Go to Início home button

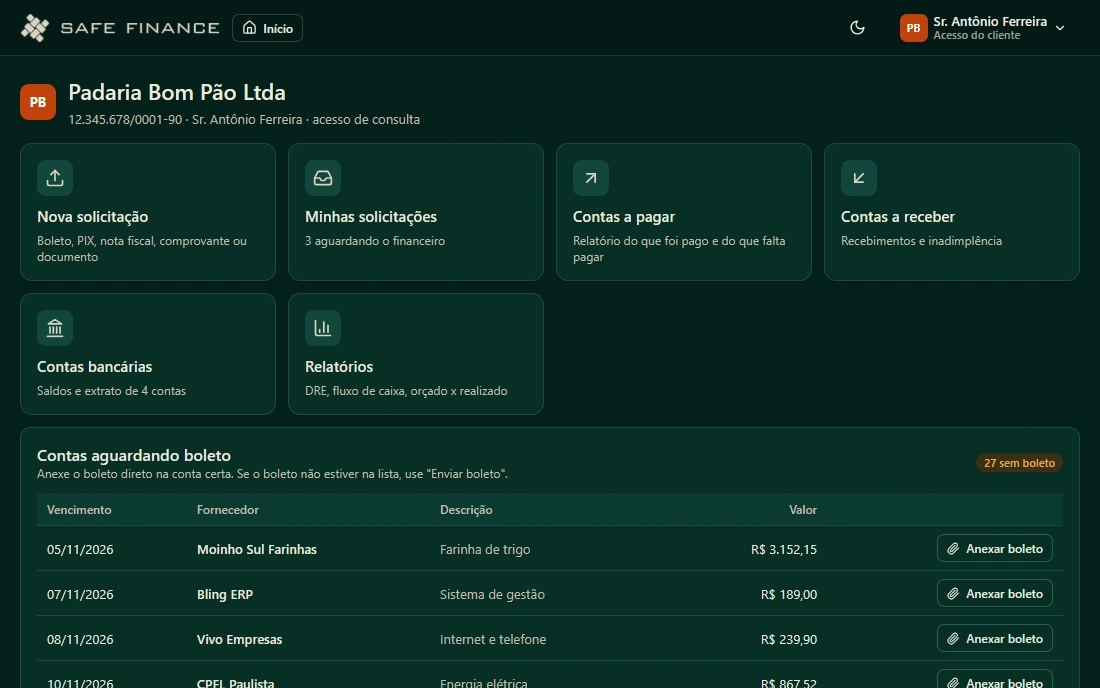[x=267, y=28]
